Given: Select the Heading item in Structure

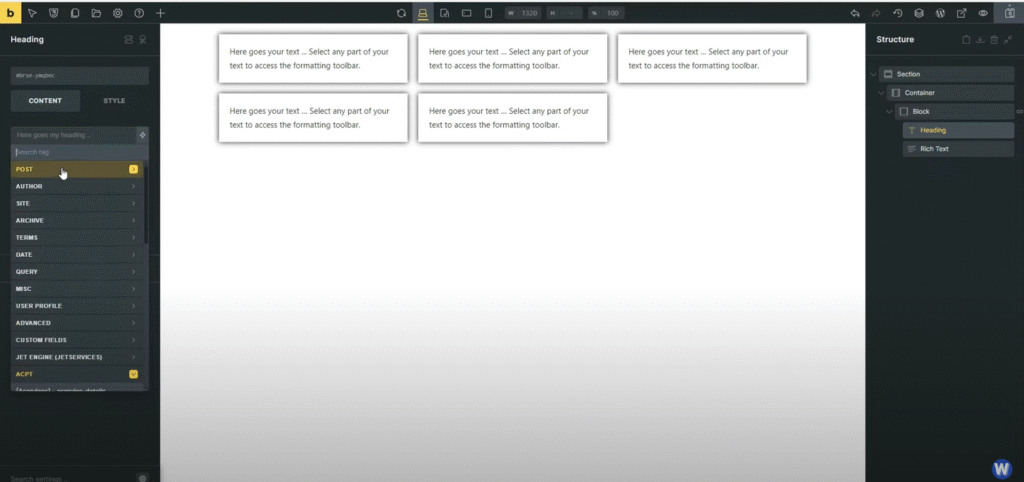Looking at the screenshot, I should tap(958, 130).
